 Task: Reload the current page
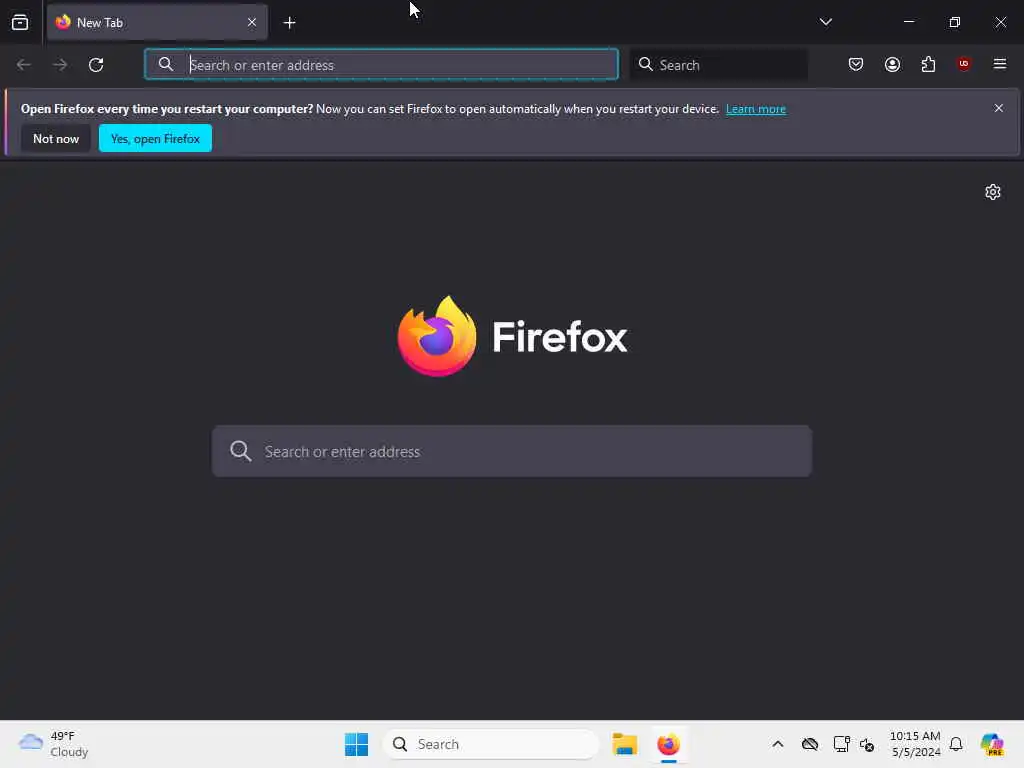tap(96, 65)
